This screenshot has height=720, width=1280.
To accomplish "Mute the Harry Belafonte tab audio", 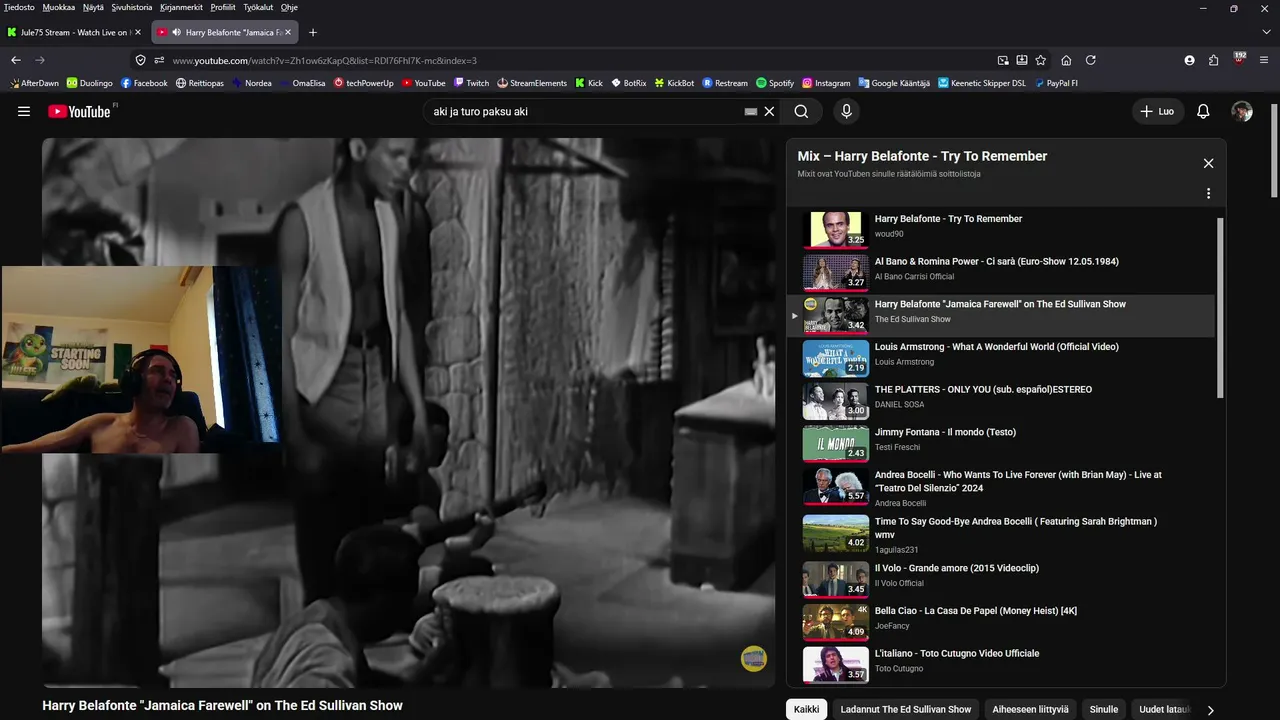I will coord(176,32).
